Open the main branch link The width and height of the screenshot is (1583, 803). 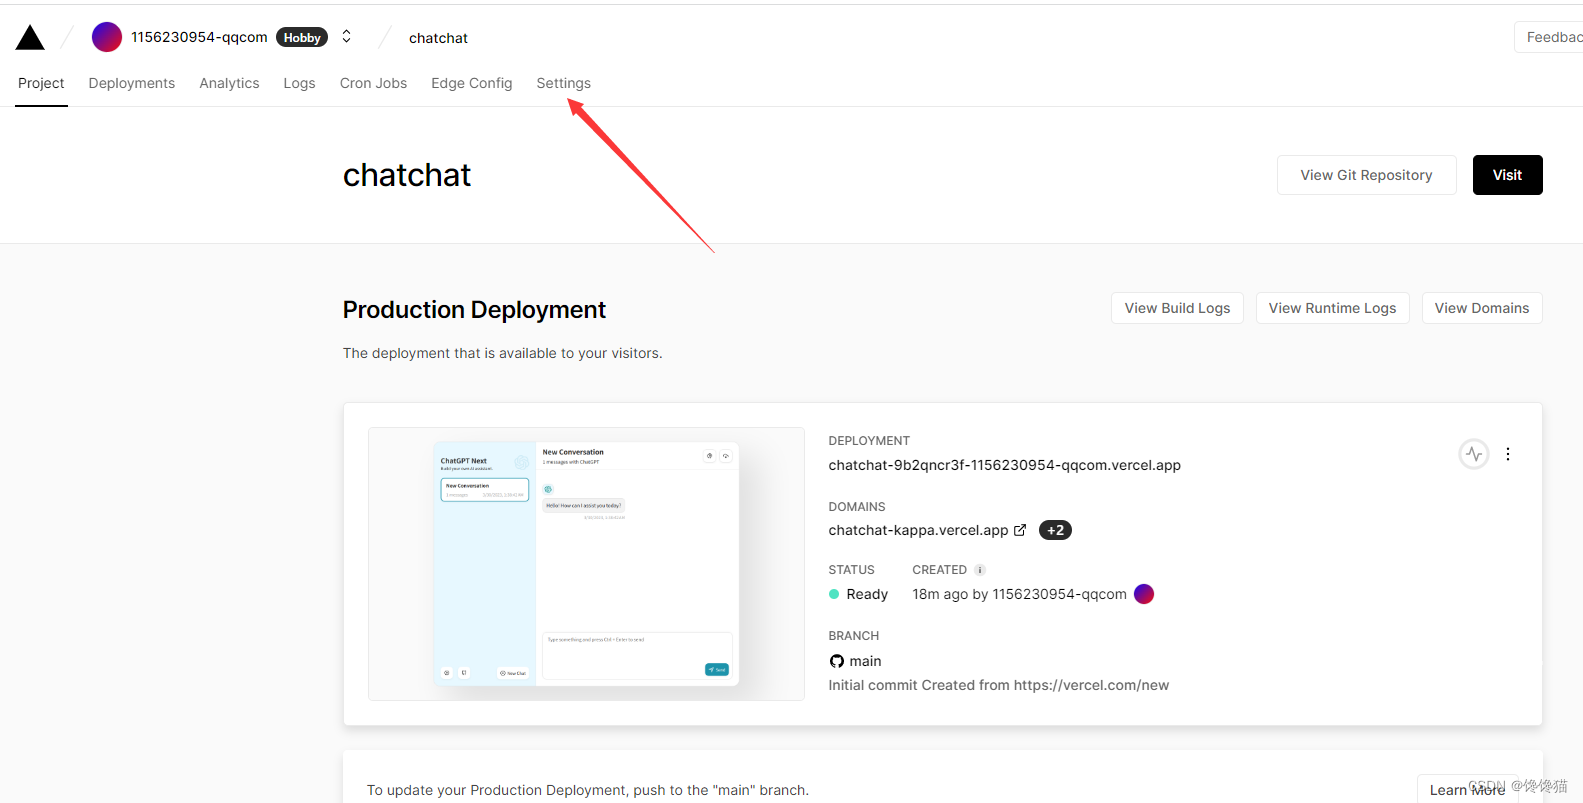pyautogui.click(x=865, y=661)
